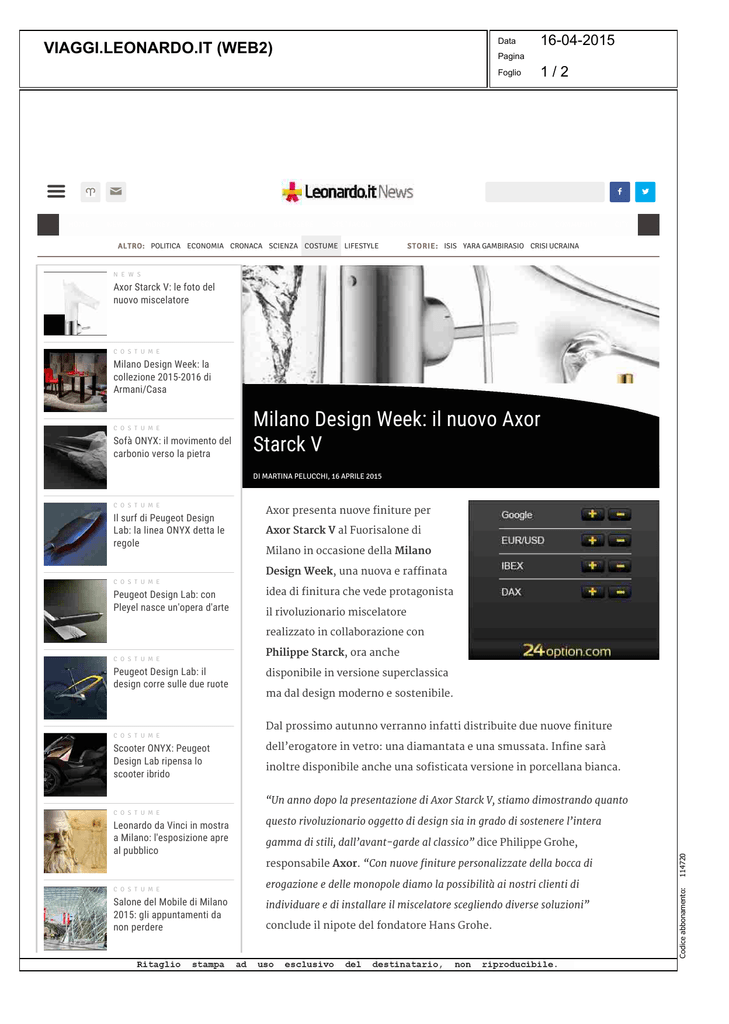The height and width of the screenshot is (1024, 729).
Task: Open Peugeot Pleyel opera d'arte article
Action: pyautogui.click(x=171, y=601)
